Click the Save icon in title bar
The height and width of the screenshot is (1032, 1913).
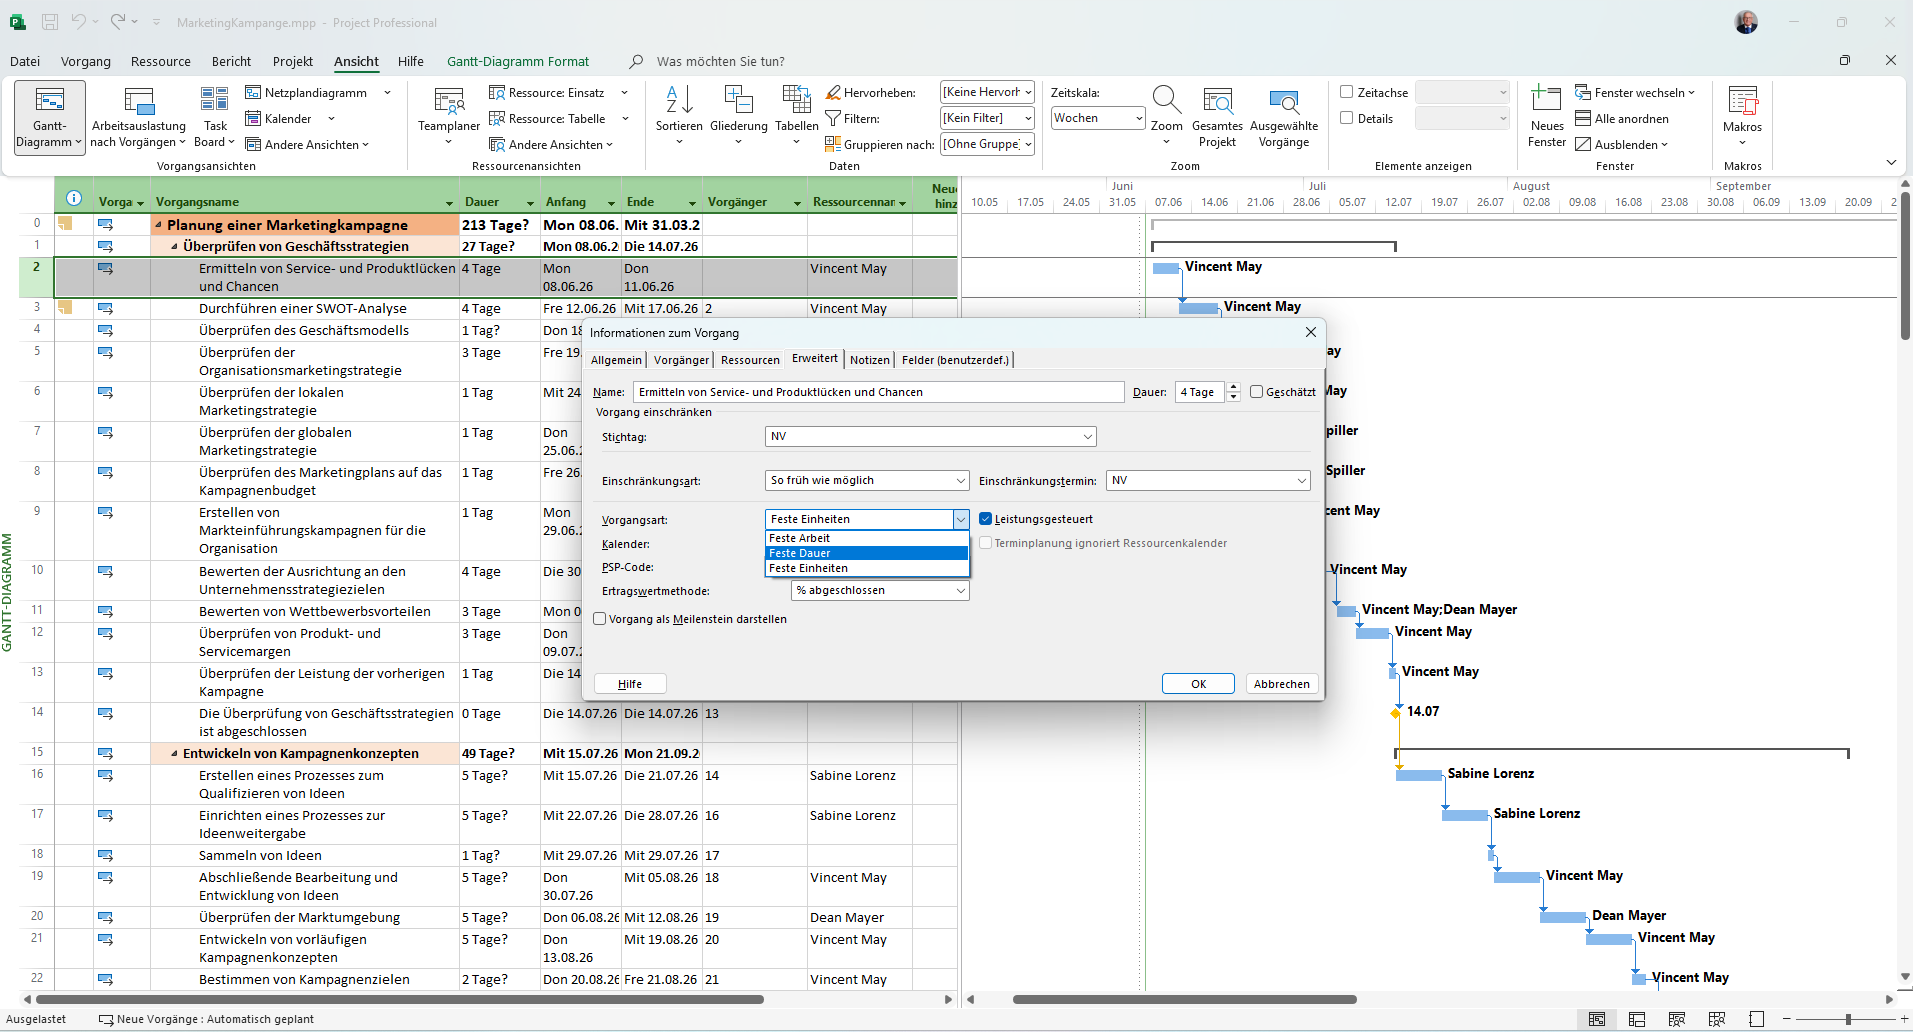[x=50, y=22]
